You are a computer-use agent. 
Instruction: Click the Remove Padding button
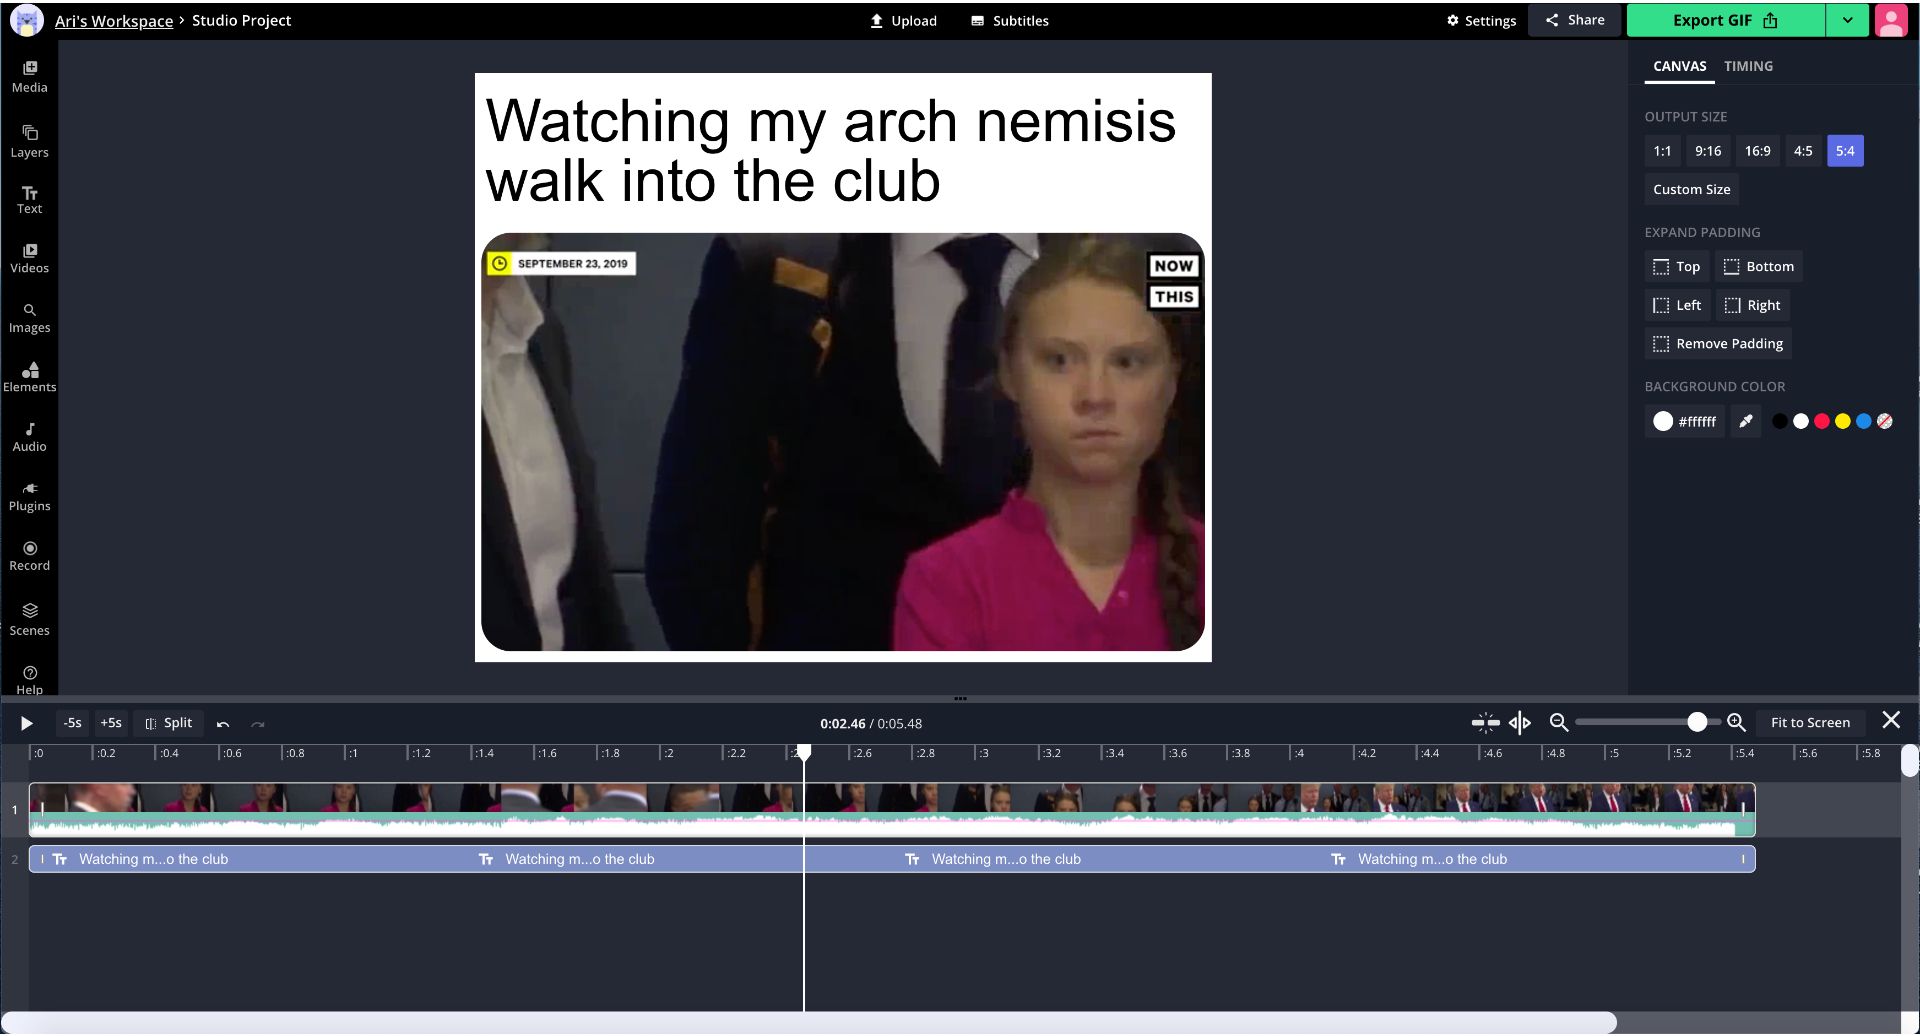pos(1718,343)
